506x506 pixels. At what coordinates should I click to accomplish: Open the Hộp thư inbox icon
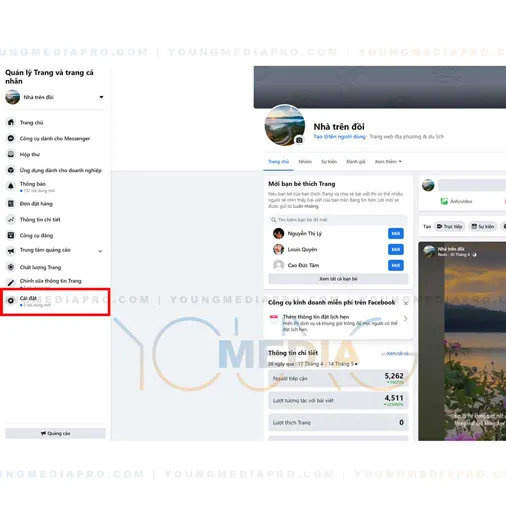[x=11, y=154]
